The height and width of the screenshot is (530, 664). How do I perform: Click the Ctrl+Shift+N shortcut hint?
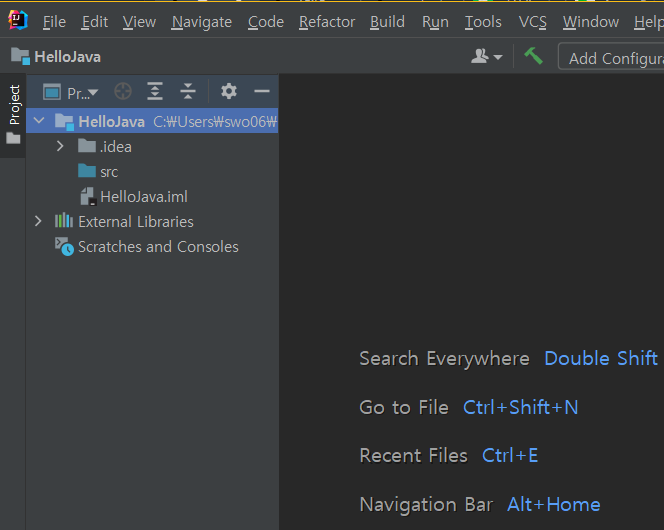(x=520, y=407)
